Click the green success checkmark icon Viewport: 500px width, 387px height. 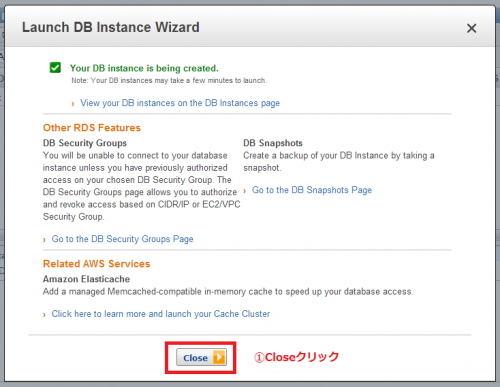pos(55,67)
